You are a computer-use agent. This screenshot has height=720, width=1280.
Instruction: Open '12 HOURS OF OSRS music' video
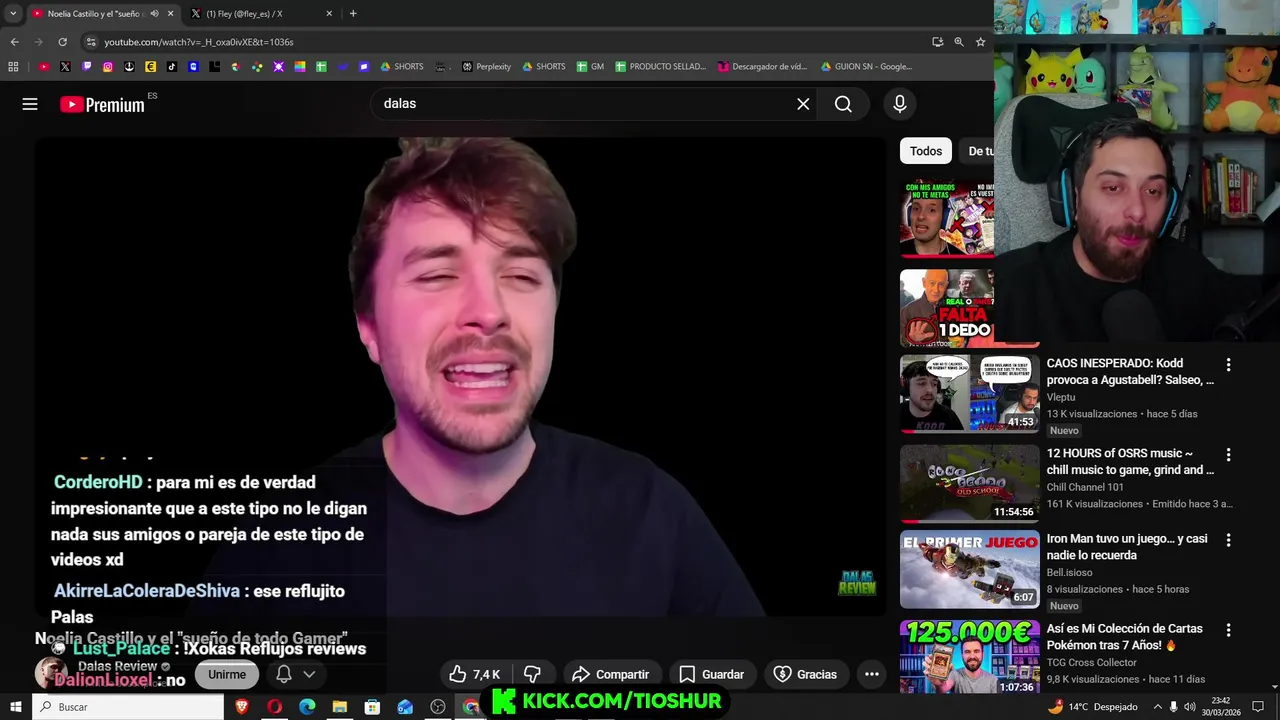1130,462
